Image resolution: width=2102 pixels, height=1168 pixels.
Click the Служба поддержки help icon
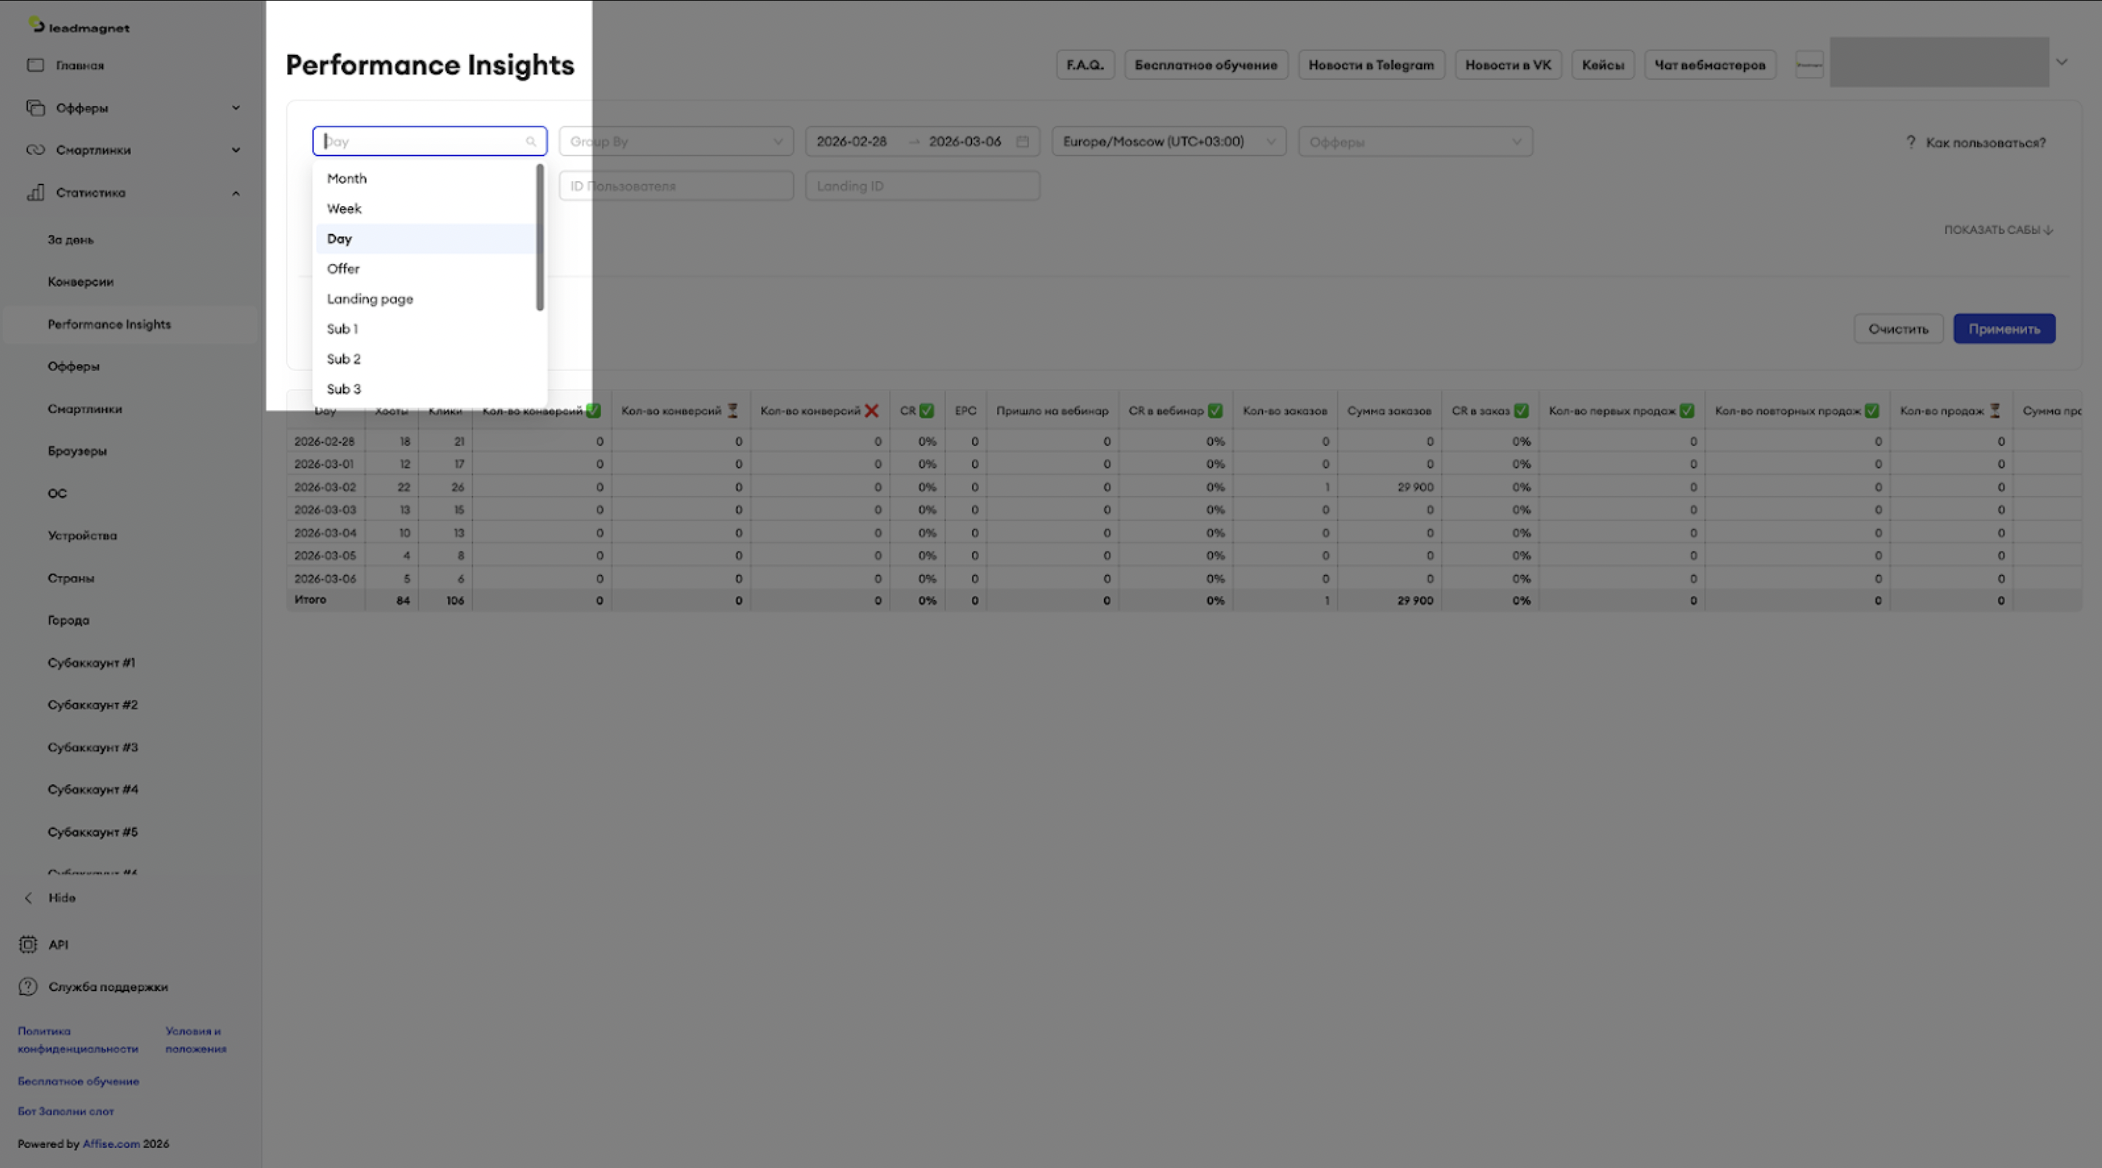pos(28,987)
